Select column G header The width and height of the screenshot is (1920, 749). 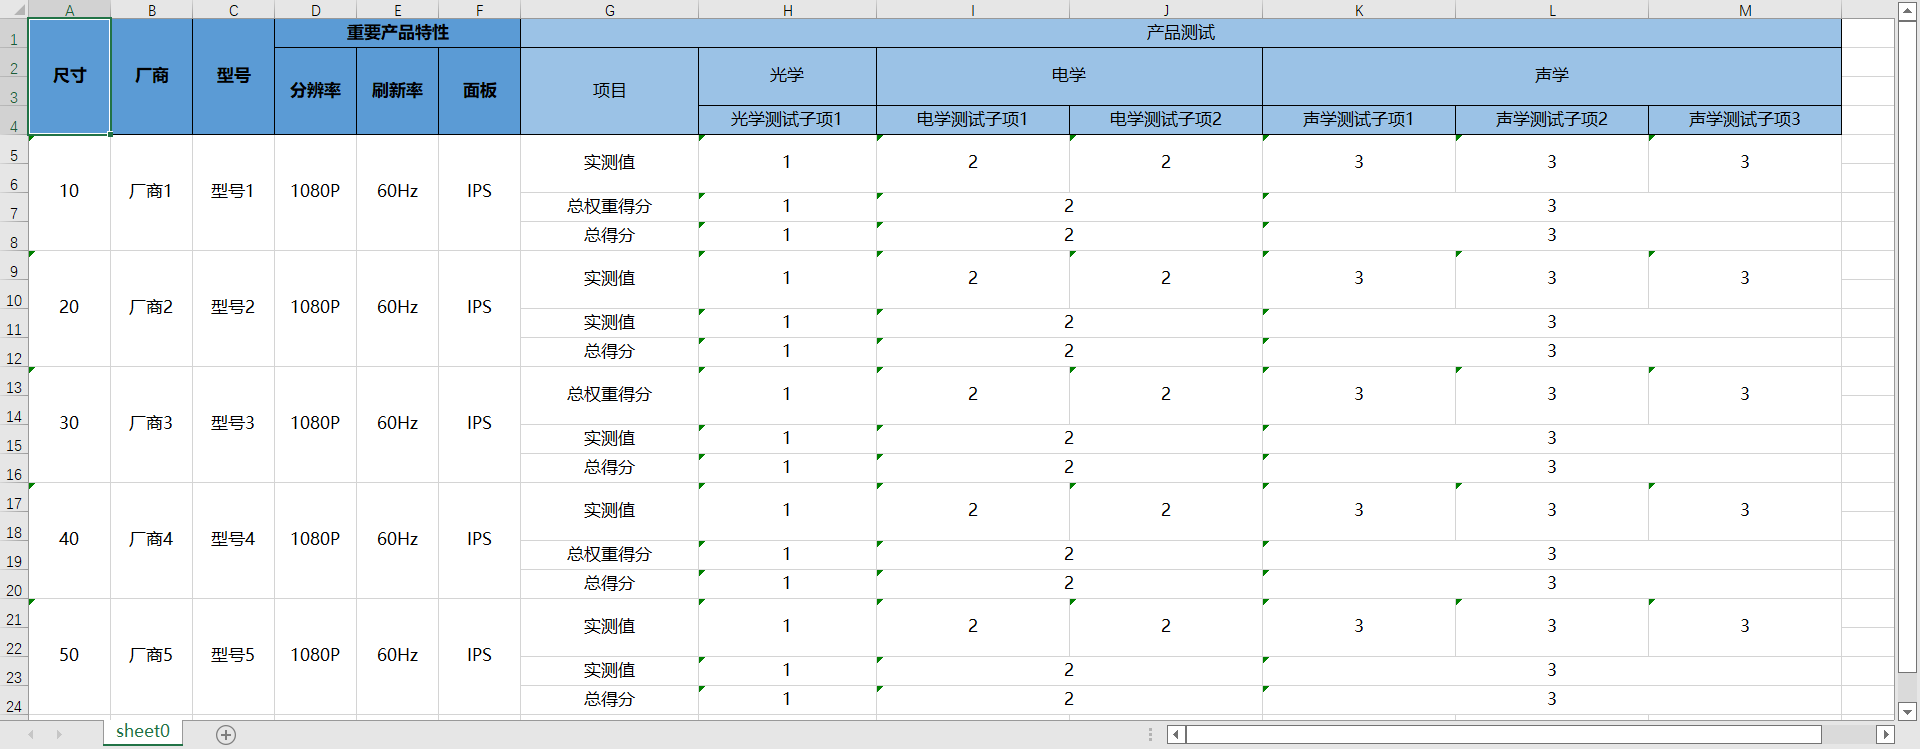click(x=609, y=10)
